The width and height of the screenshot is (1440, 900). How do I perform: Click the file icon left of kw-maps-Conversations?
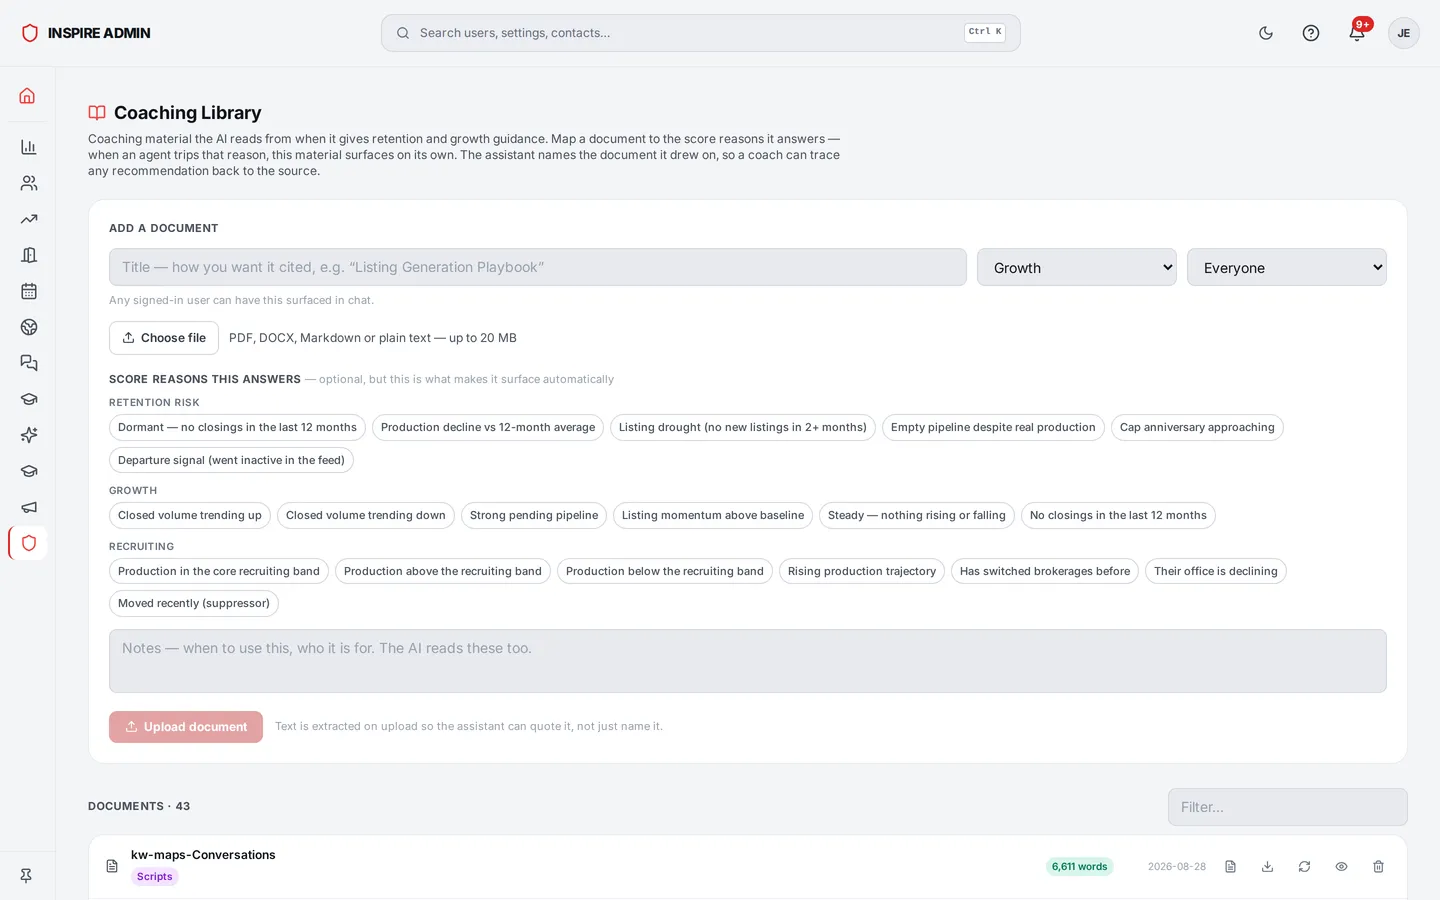click(x=112, y=866)
